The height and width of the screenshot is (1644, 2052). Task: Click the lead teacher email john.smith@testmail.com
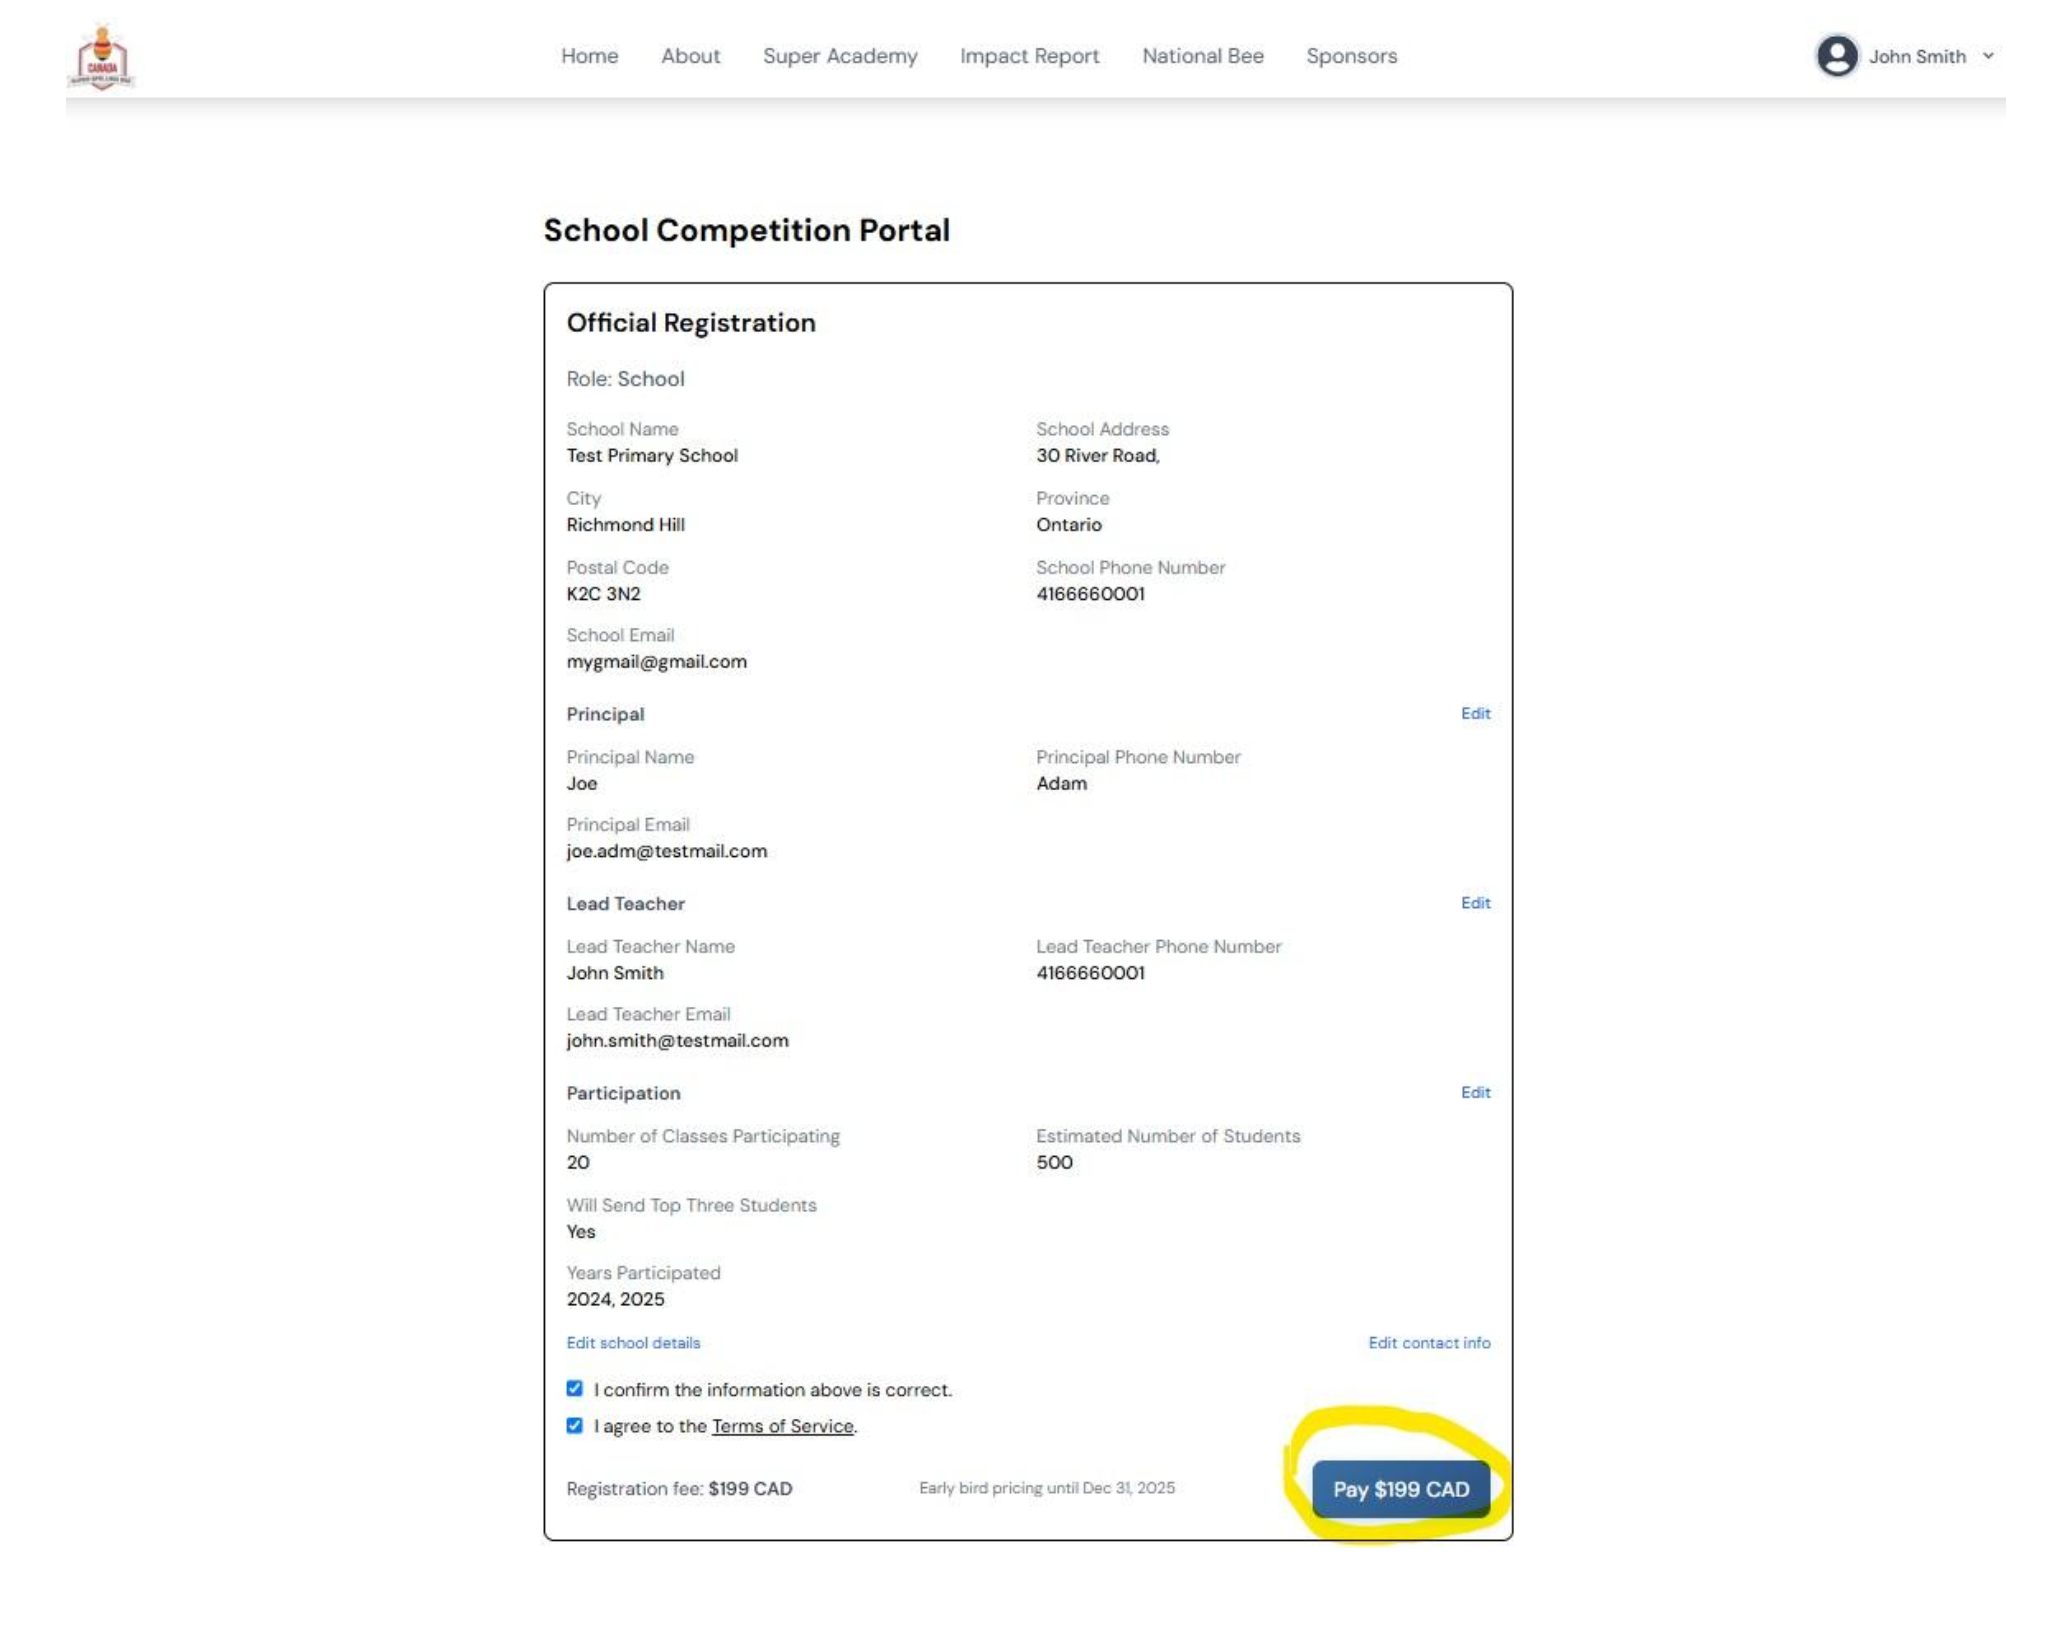(677, 1040)
